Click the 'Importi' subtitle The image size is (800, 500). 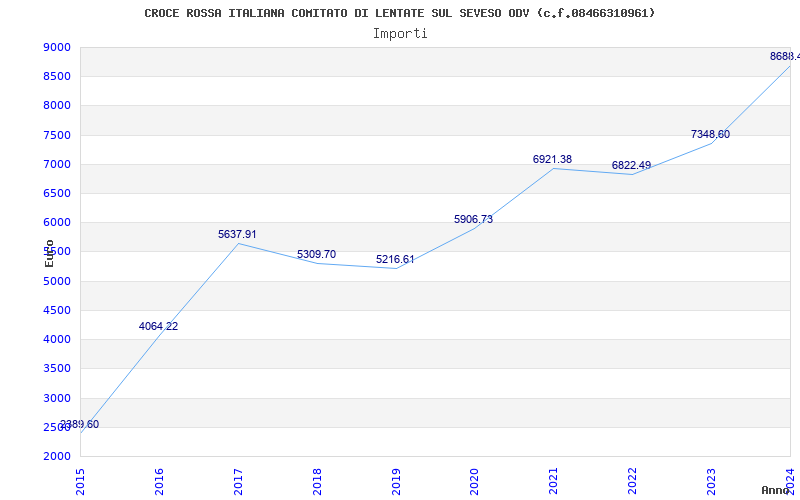point(400,34)
